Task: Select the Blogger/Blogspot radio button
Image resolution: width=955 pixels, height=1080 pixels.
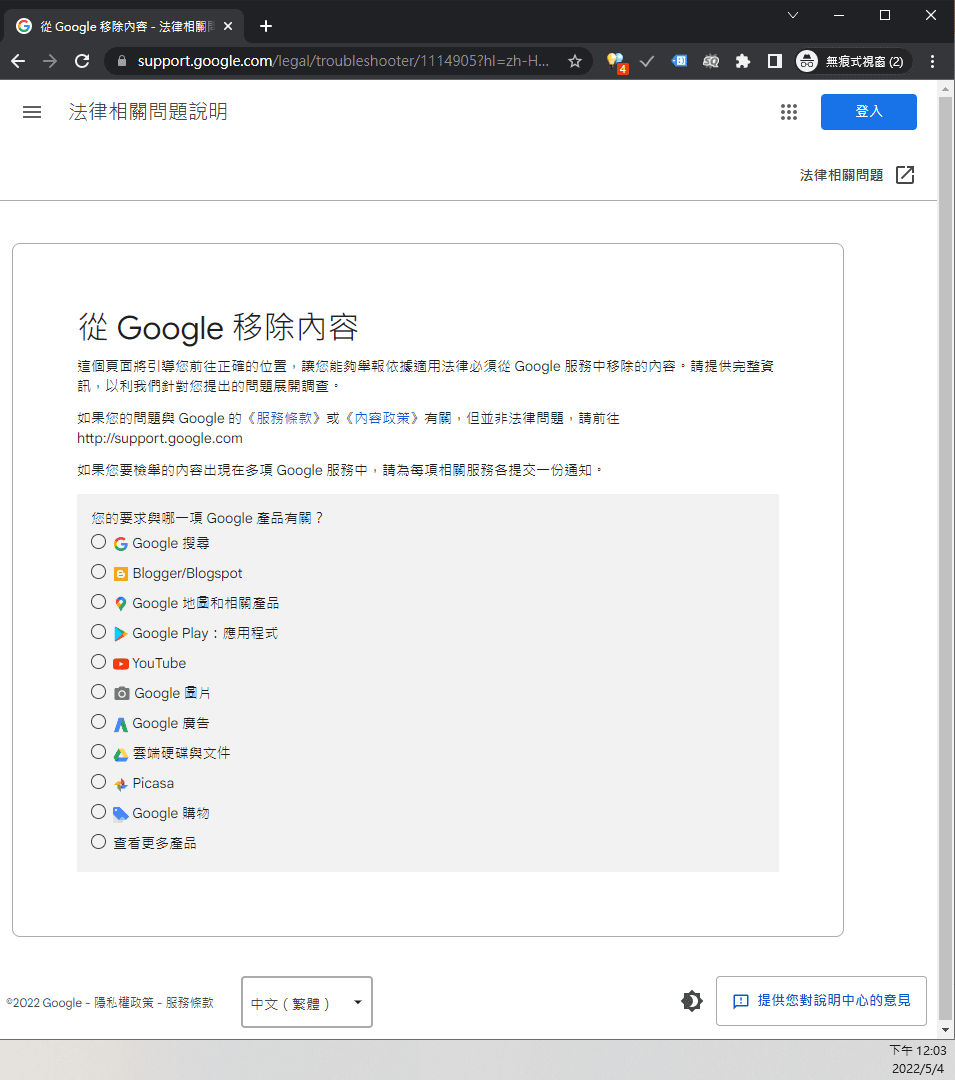Action: click(x=98, y=572)
